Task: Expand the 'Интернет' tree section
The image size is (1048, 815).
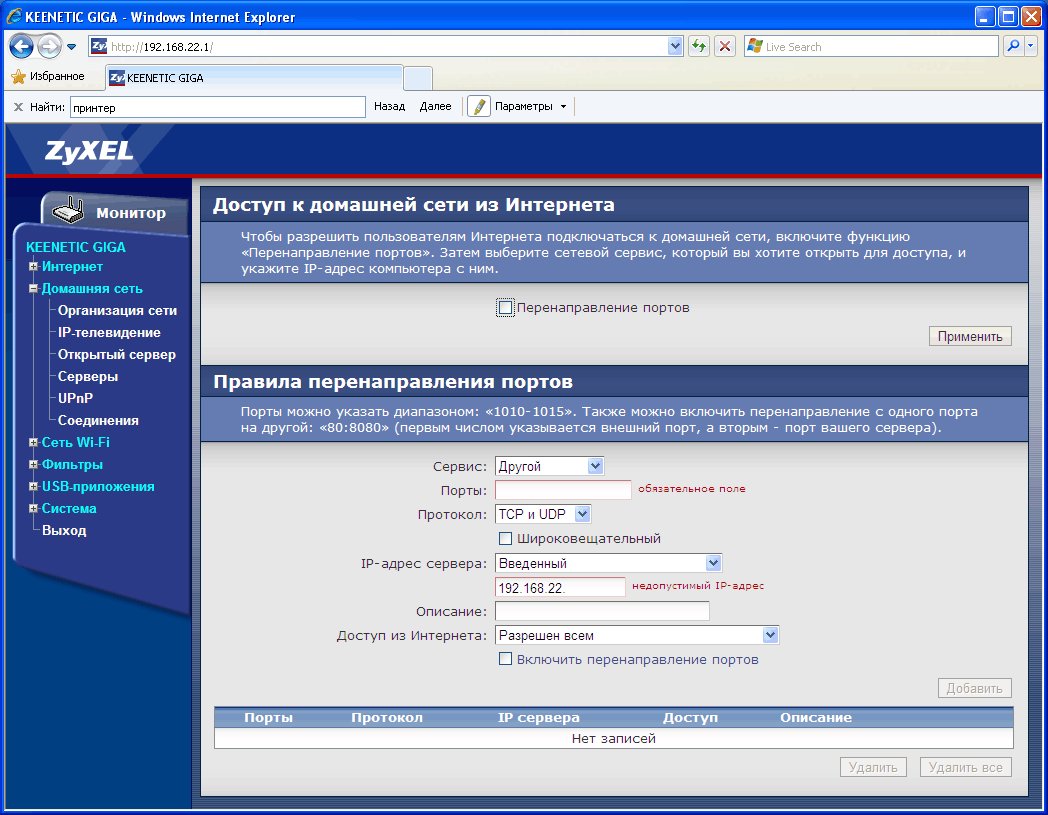Action: (x=33, y=266)
